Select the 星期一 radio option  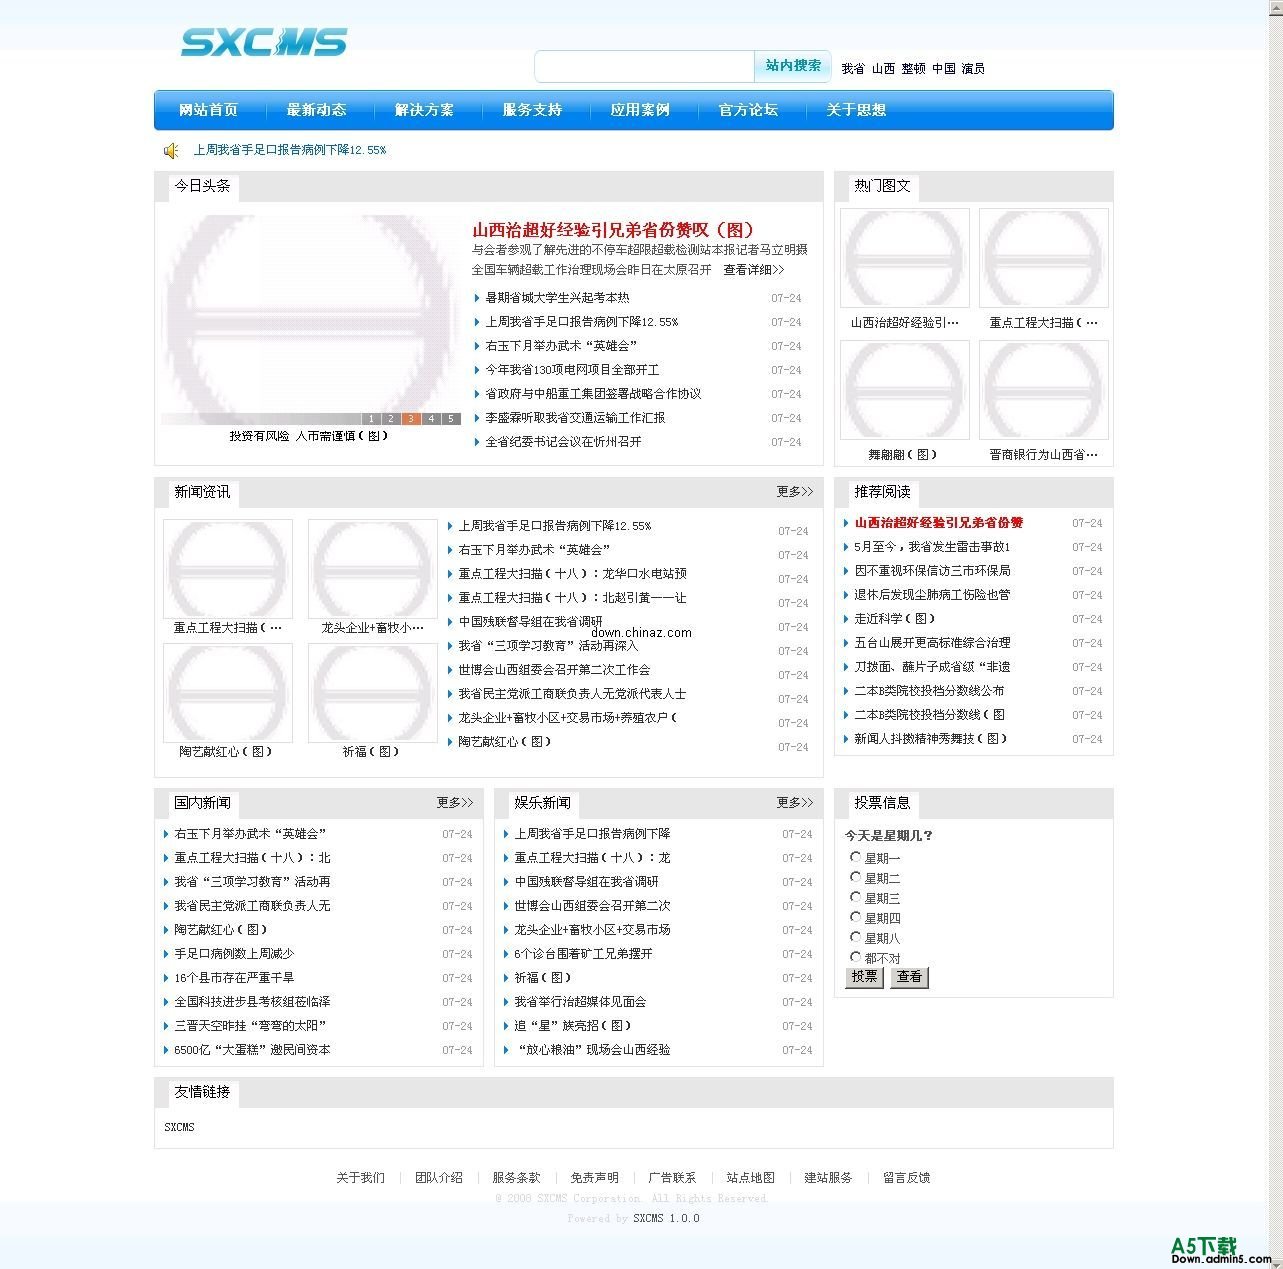point(856,857)
